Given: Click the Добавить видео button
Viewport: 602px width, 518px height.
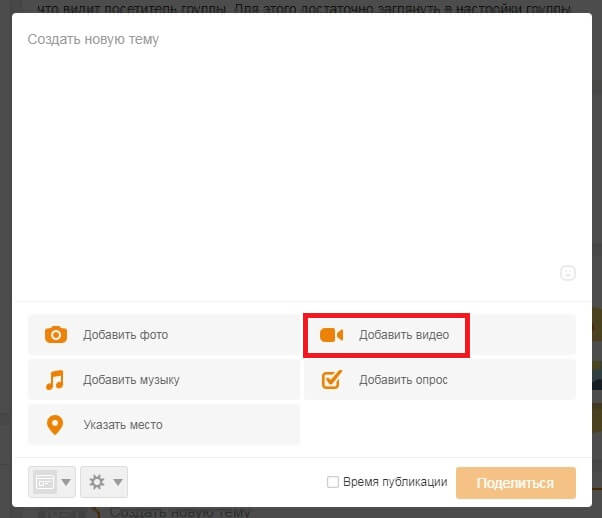Looking at the screenshot, I should [x=440, y=335].
